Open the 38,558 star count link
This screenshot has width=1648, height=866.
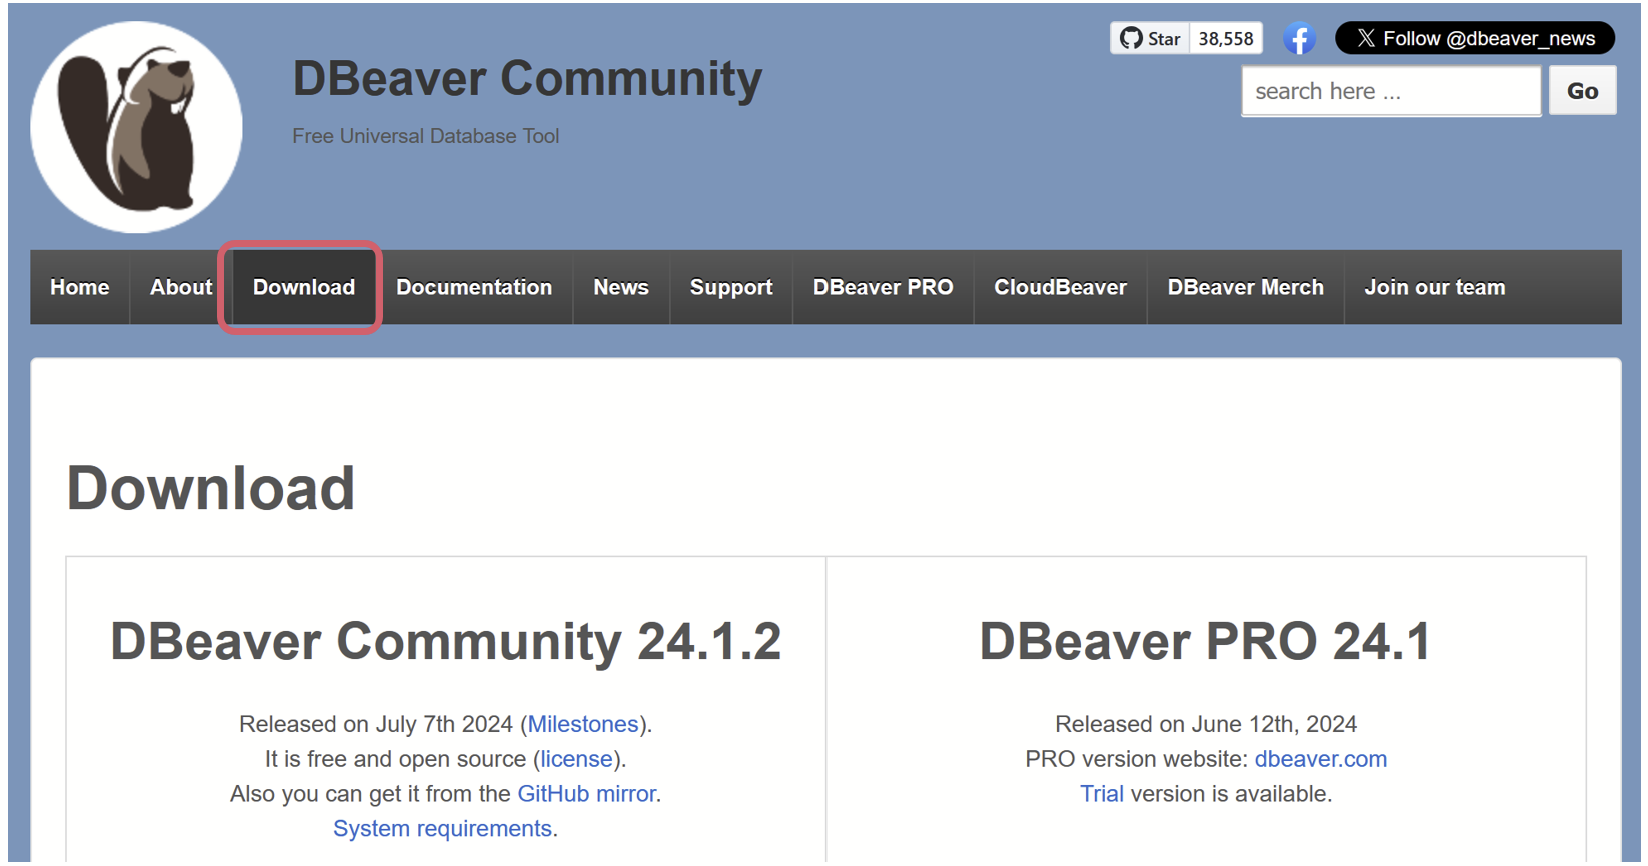coord(1226,39)
